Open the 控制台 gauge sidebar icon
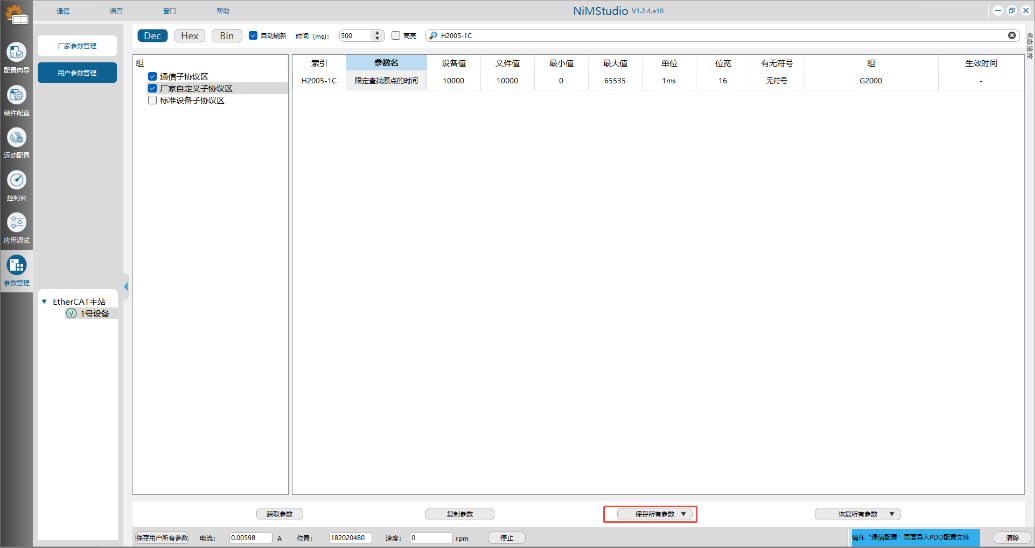1035x548 pixels. click(17, 180)
